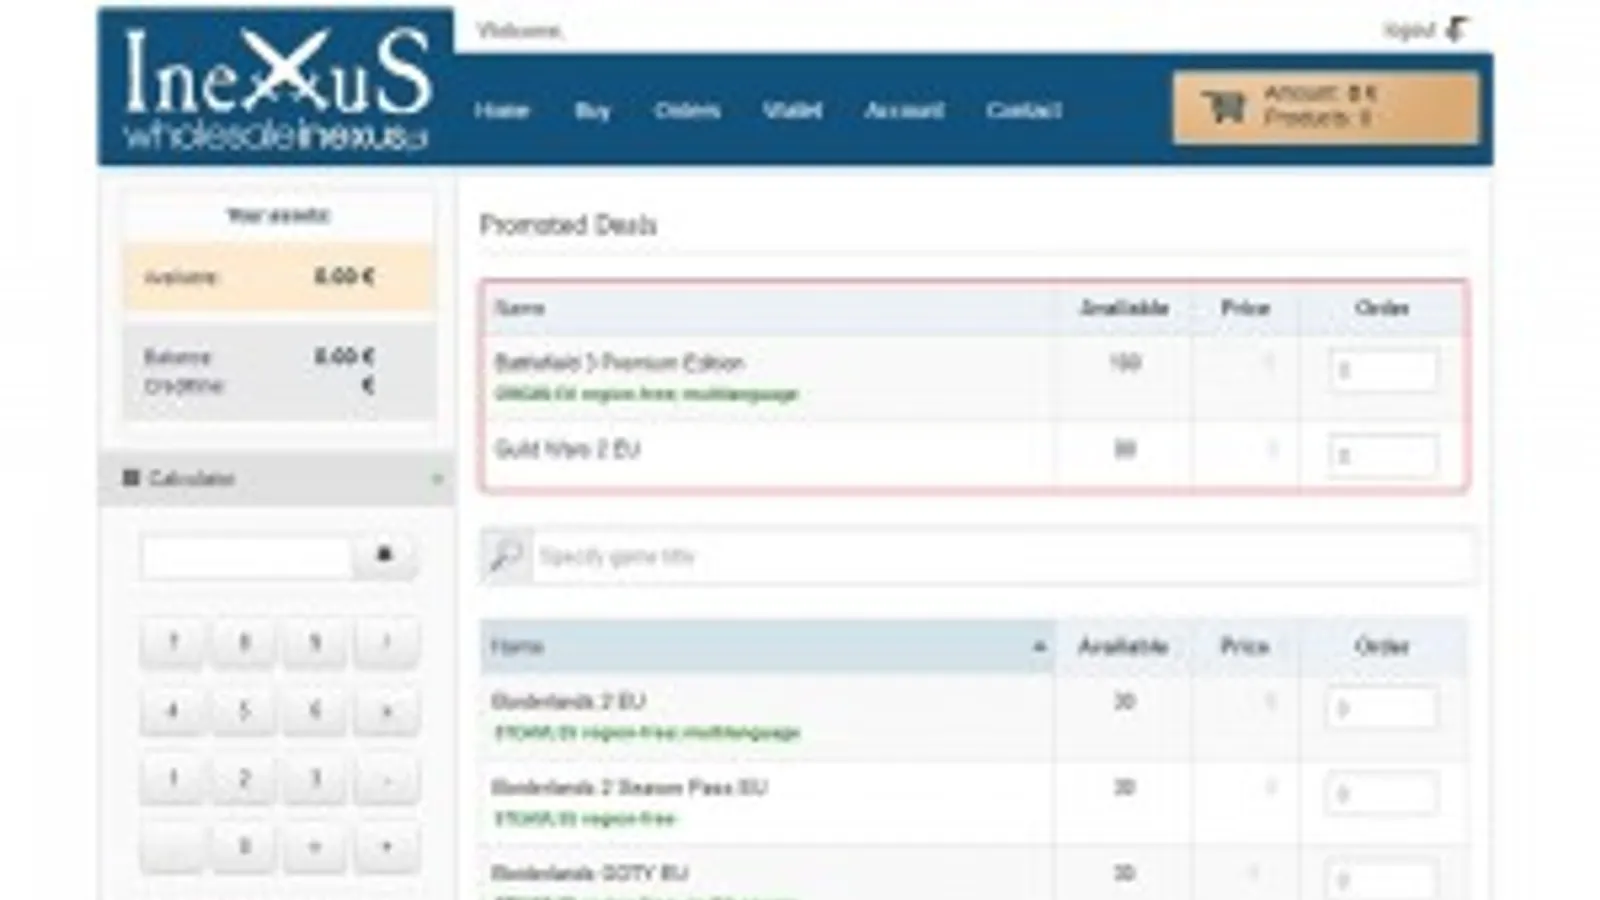
Task: Click calculator key 6
Action: point(315,710)
